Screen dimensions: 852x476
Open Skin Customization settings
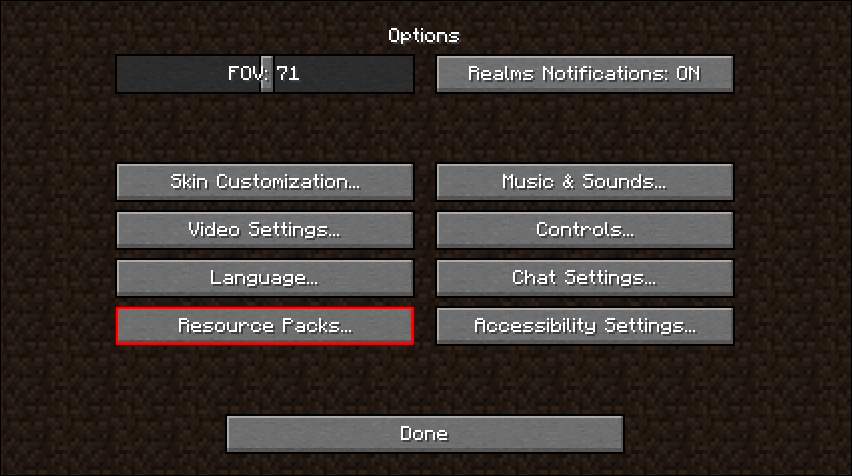click(265, 182)
